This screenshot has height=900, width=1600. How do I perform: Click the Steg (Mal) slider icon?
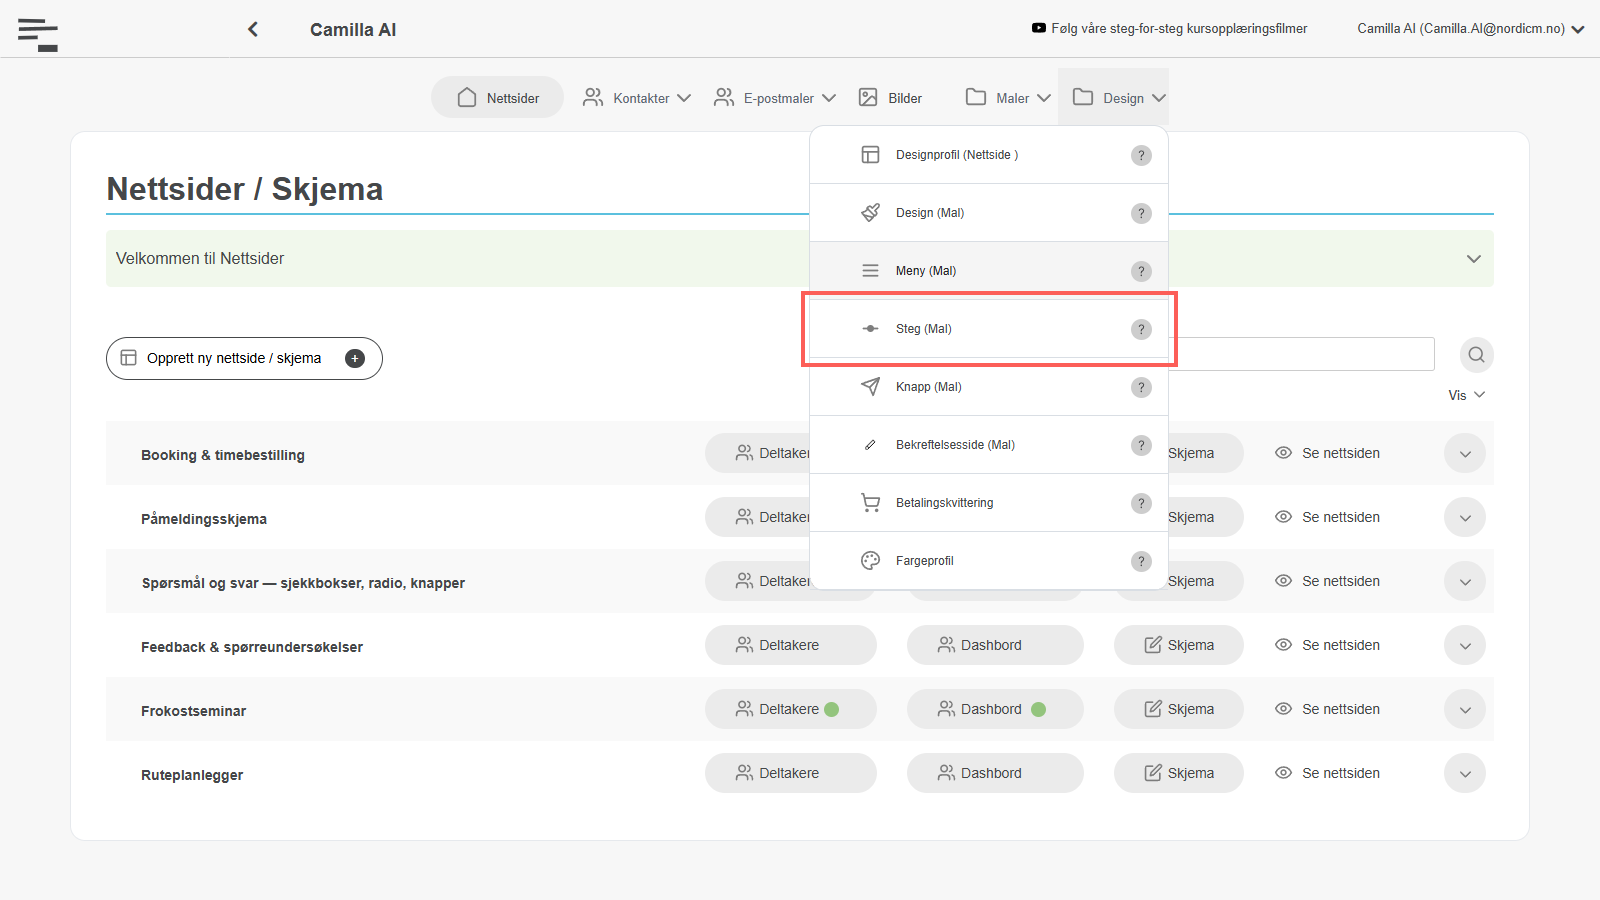(x=870, y=329)
